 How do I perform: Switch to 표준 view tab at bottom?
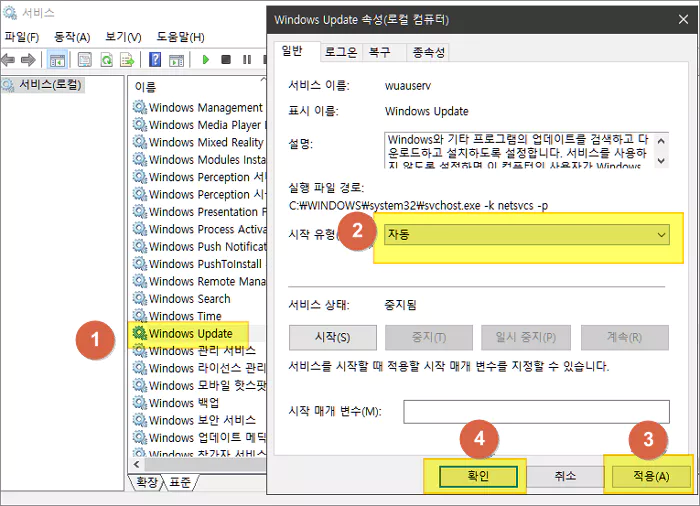tap(180, 482)
